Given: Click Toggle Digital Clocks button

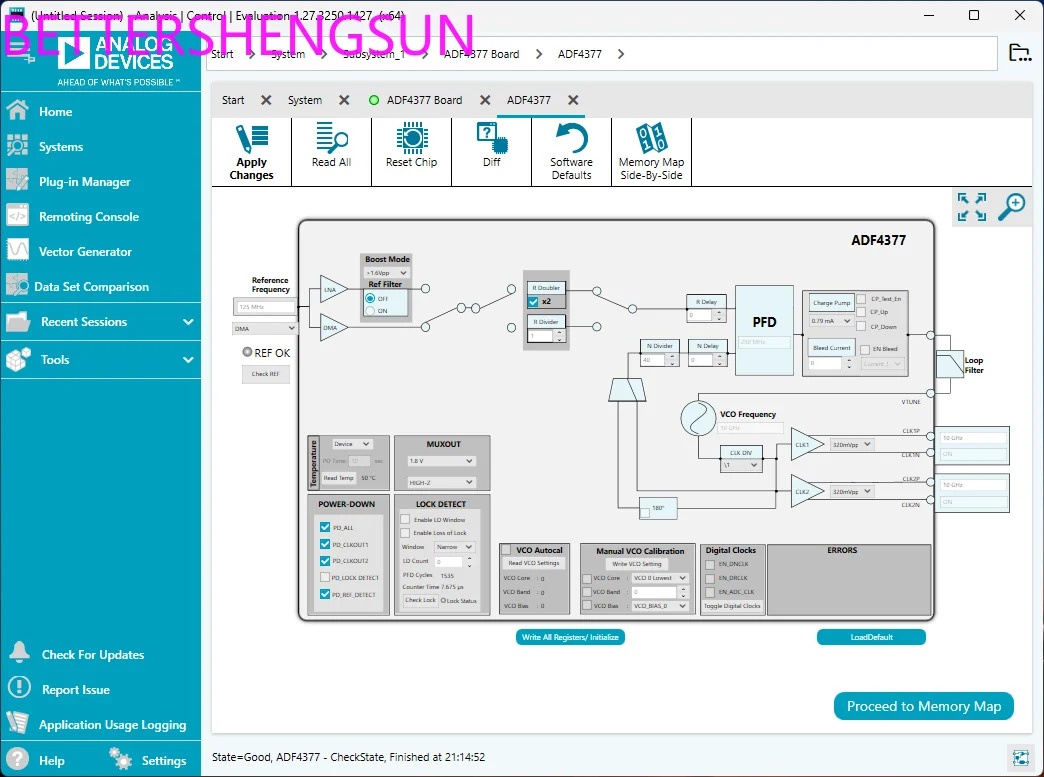Looking at the screenshot, I should tap(732, 606).
